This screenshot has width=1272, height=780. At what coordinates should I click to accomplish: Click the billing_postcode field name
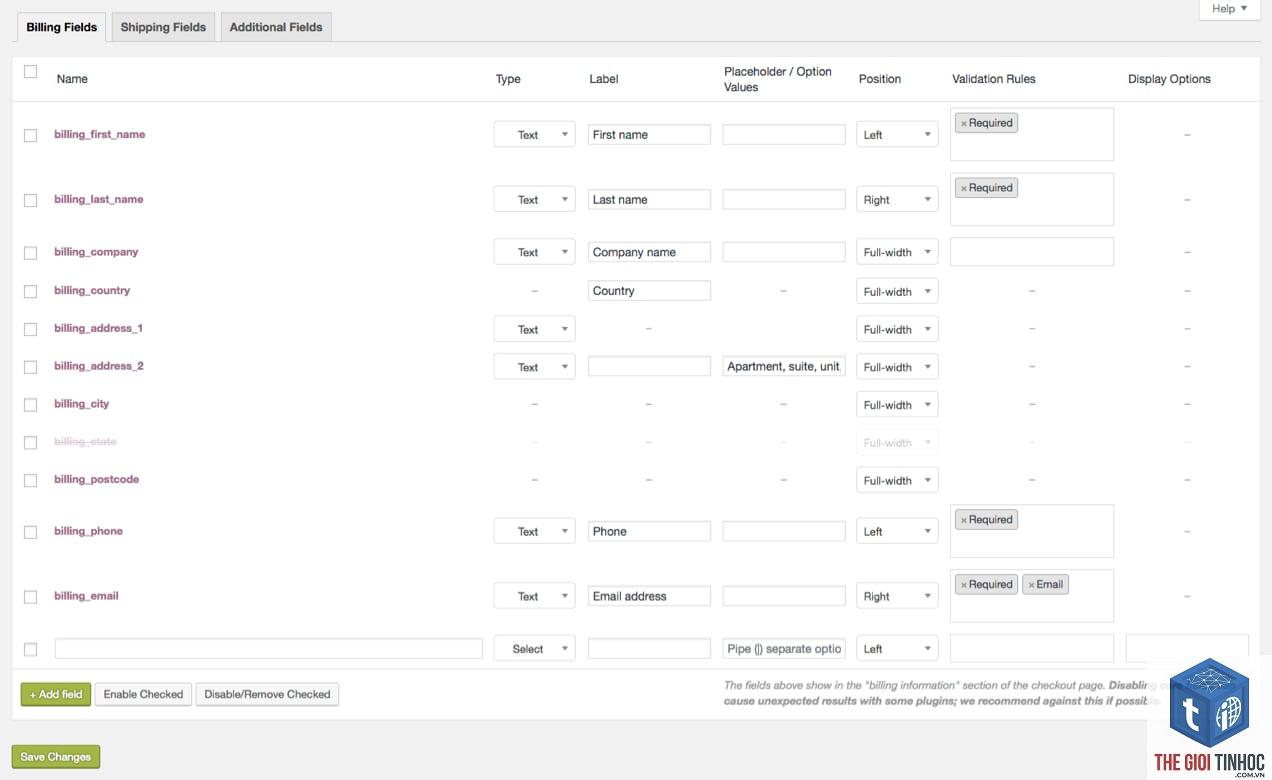pyautogui.click(x=96, y=479)
